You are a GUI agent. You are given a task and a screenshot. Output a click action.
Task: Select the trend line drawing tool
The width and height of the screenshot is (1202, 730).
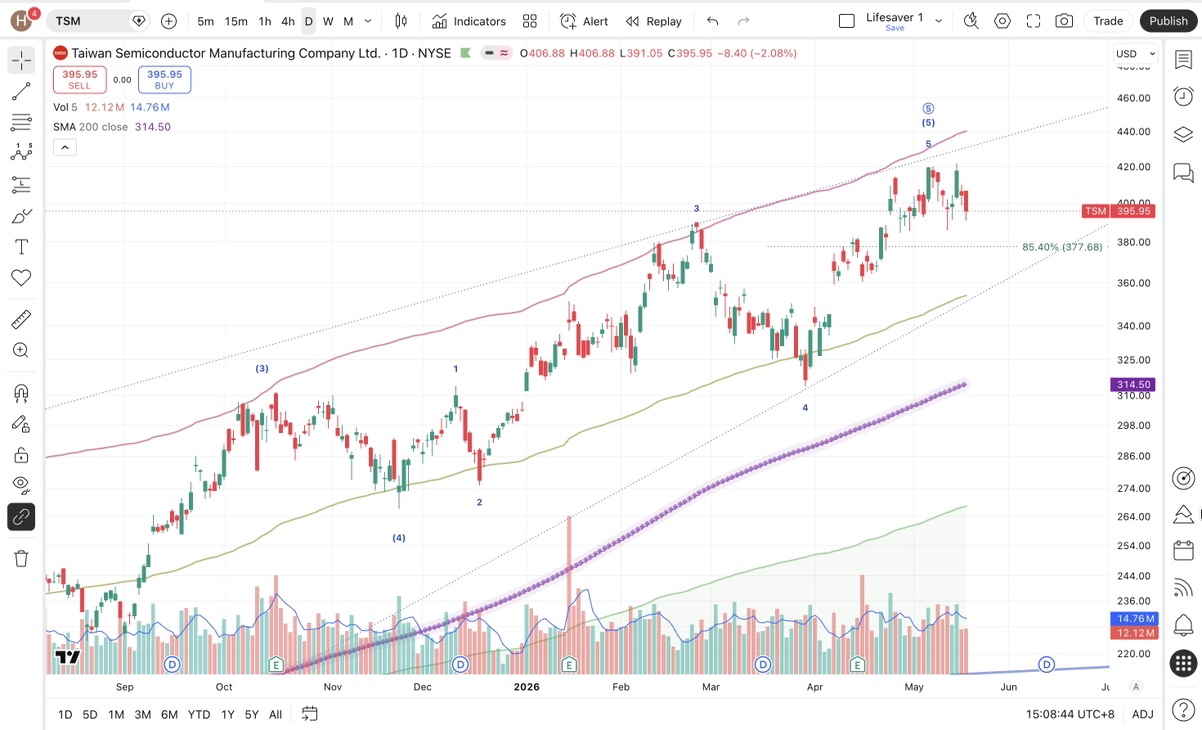point(21,92)
